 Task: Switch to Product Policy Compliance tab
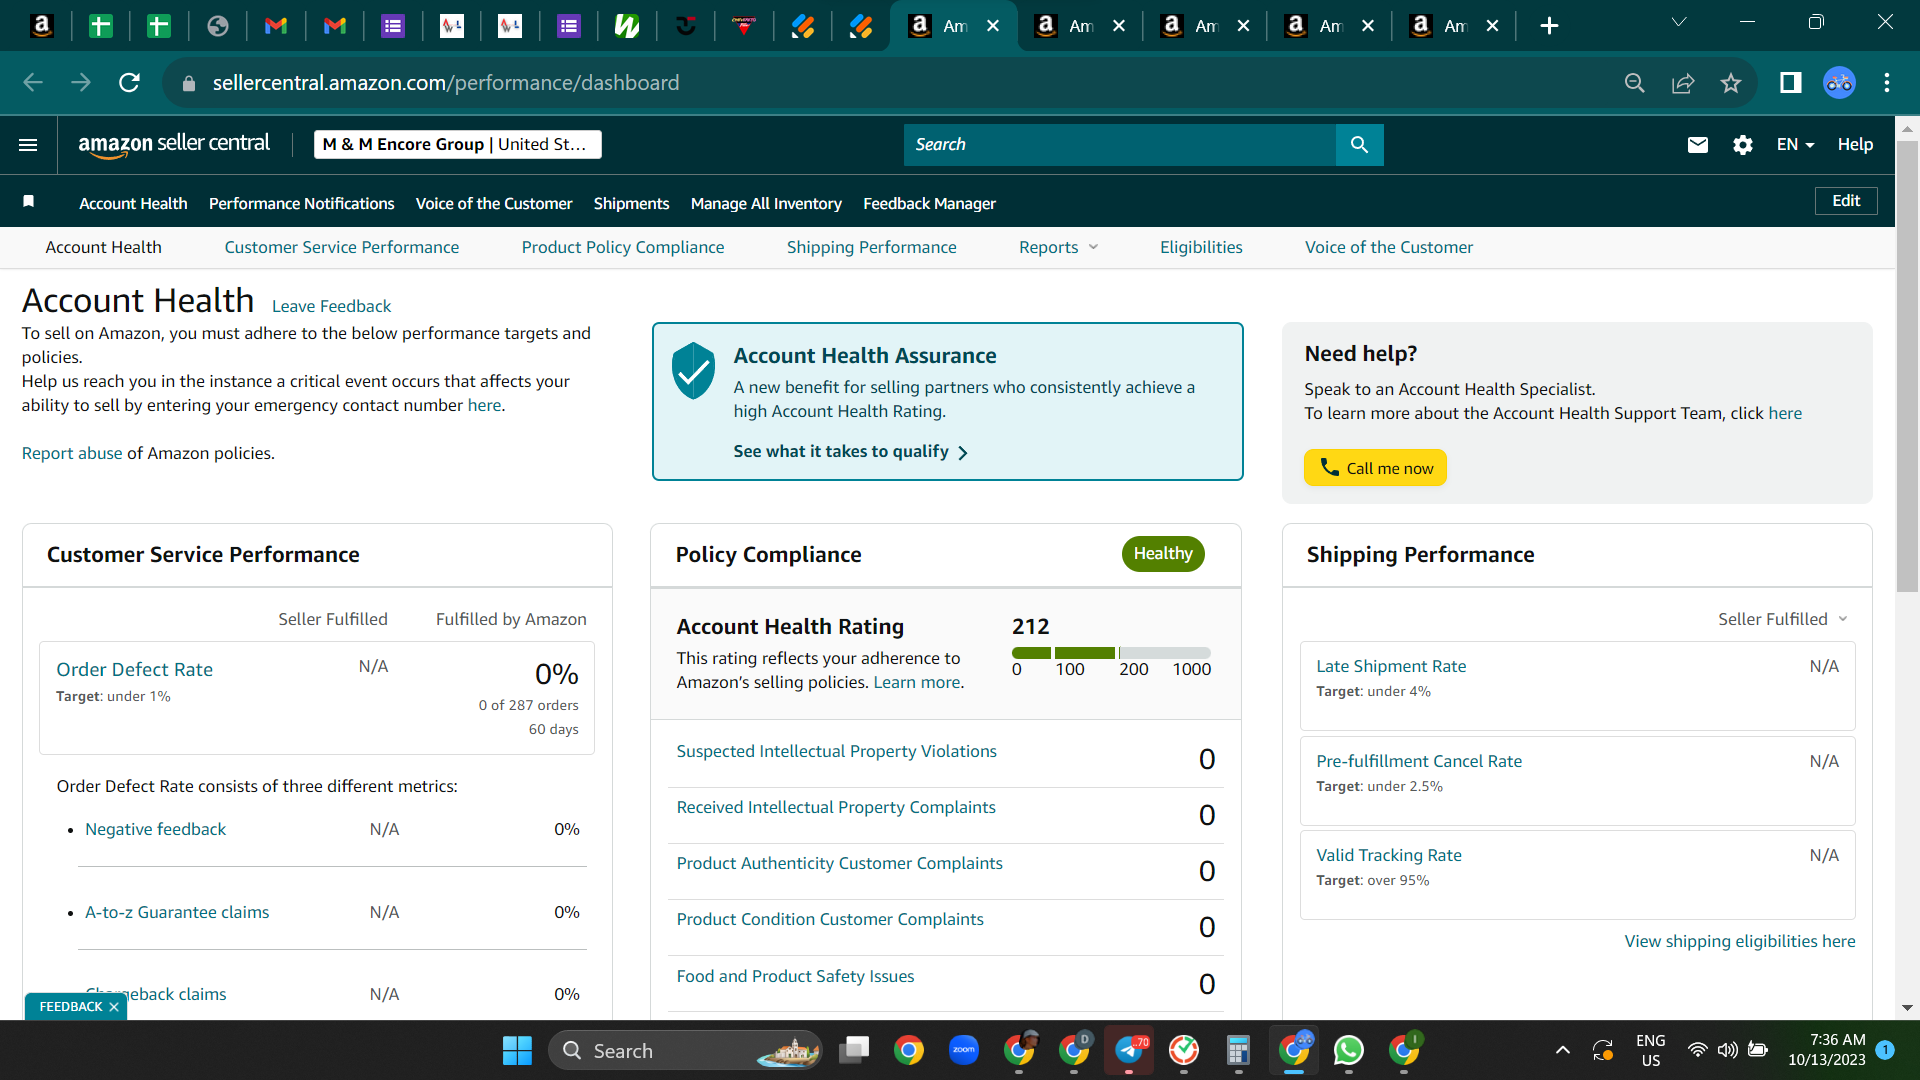click(623, 247)
